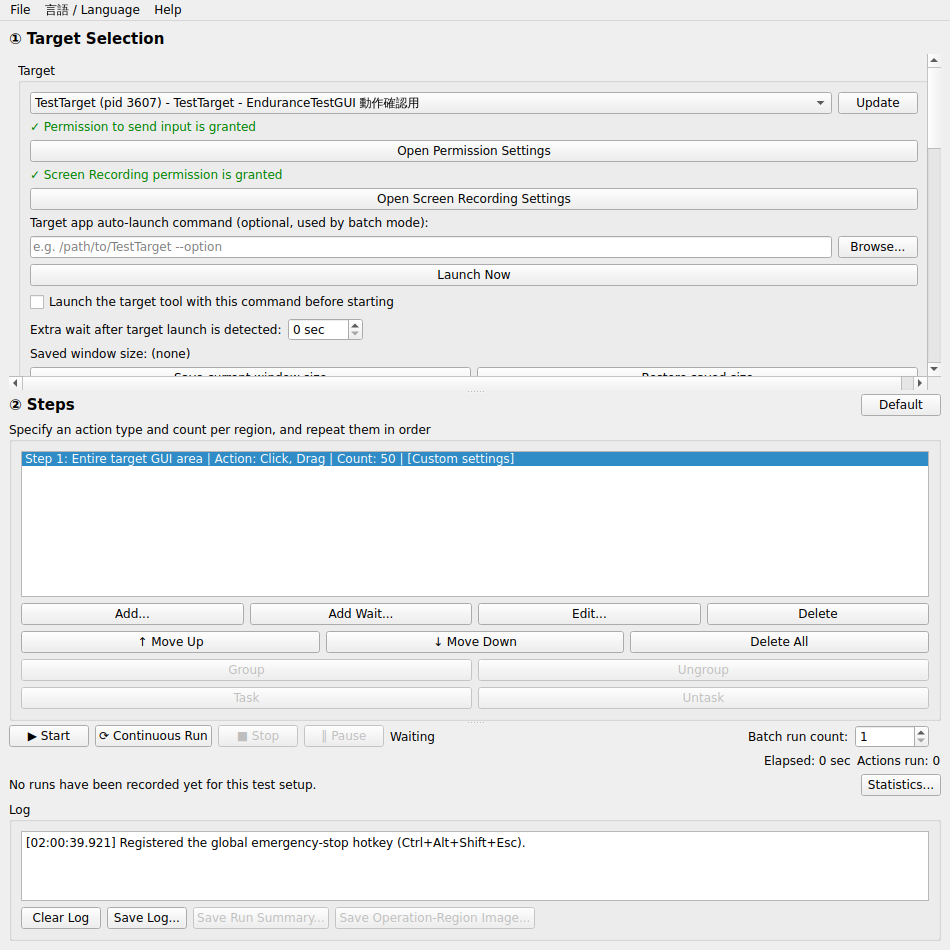Click the Batch run count field
Image resolution: width=950 pixels, height=950 pixels.
[x=885, y=737]
